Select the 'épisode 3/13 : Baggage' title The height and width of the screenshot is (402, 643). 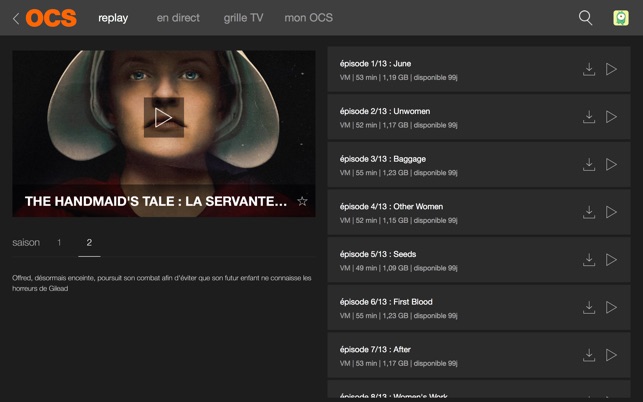[x=383, y=159]
